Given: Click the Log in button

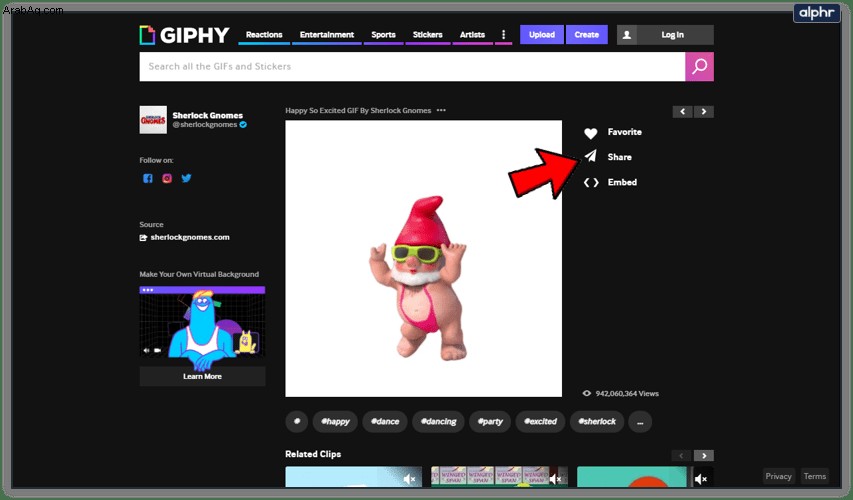Looking at the screenshot, I should tap(672, 35).
